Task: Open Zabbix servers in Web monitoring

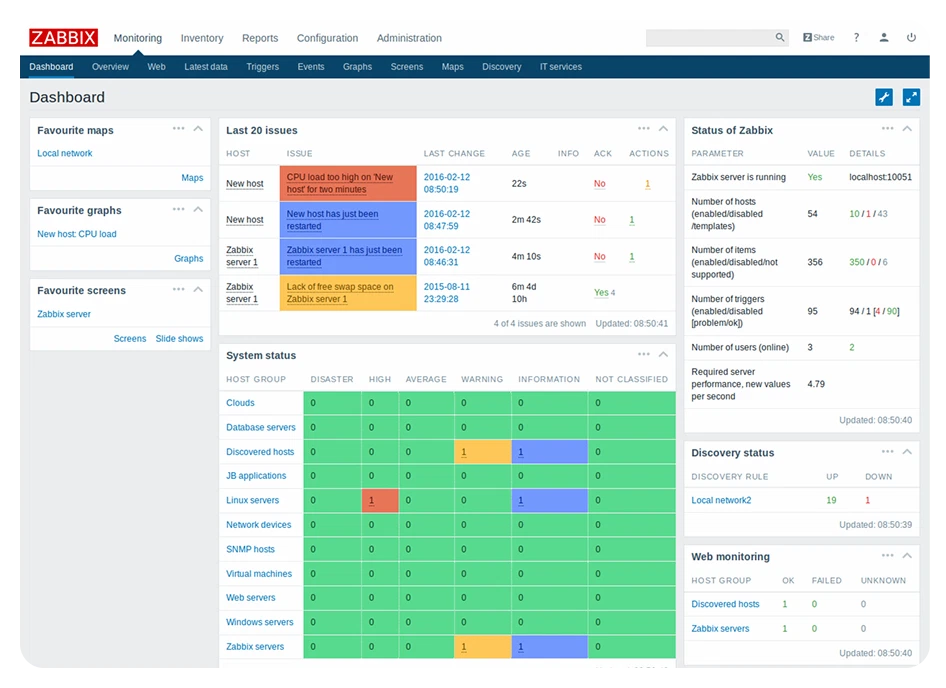Action: pyautogui.click(x=720, y=629)
